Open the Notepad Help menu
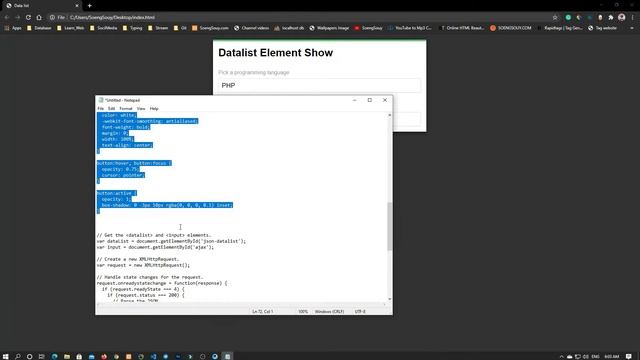Screen dimensions: 640x360 click(x=154, y=109)
